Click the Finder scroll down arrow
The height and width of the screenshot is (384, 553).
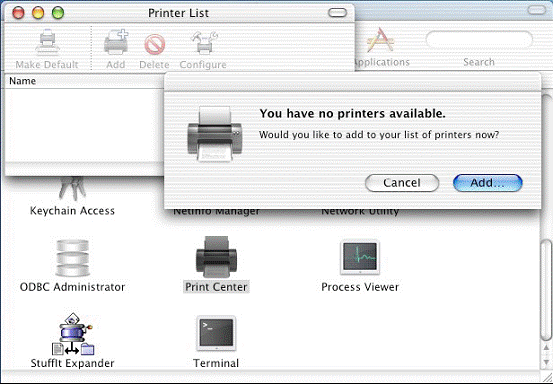coord(547,361)
